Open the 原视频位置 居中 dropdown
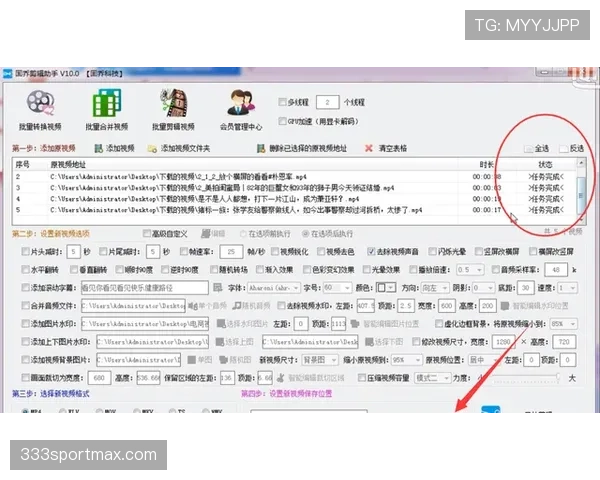Screen dimensions: 600x480 pos(484,360)
